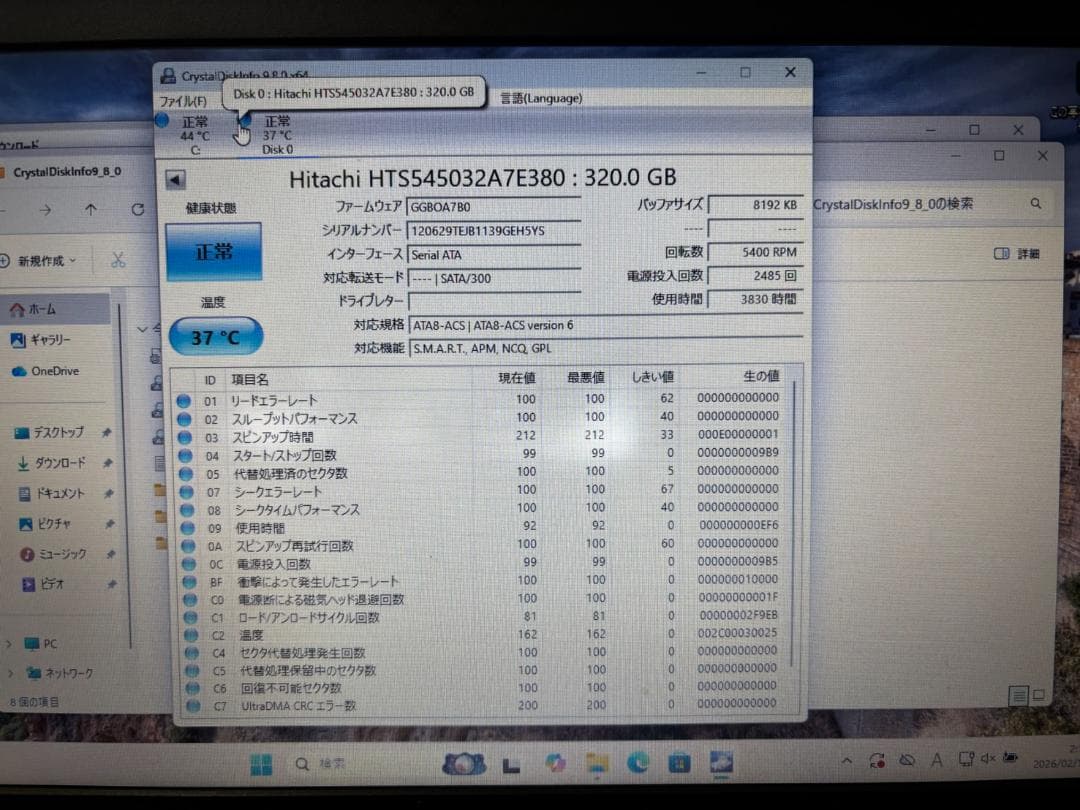Click status circle for 05 代替処理済のセクタ数

point(186,473)
